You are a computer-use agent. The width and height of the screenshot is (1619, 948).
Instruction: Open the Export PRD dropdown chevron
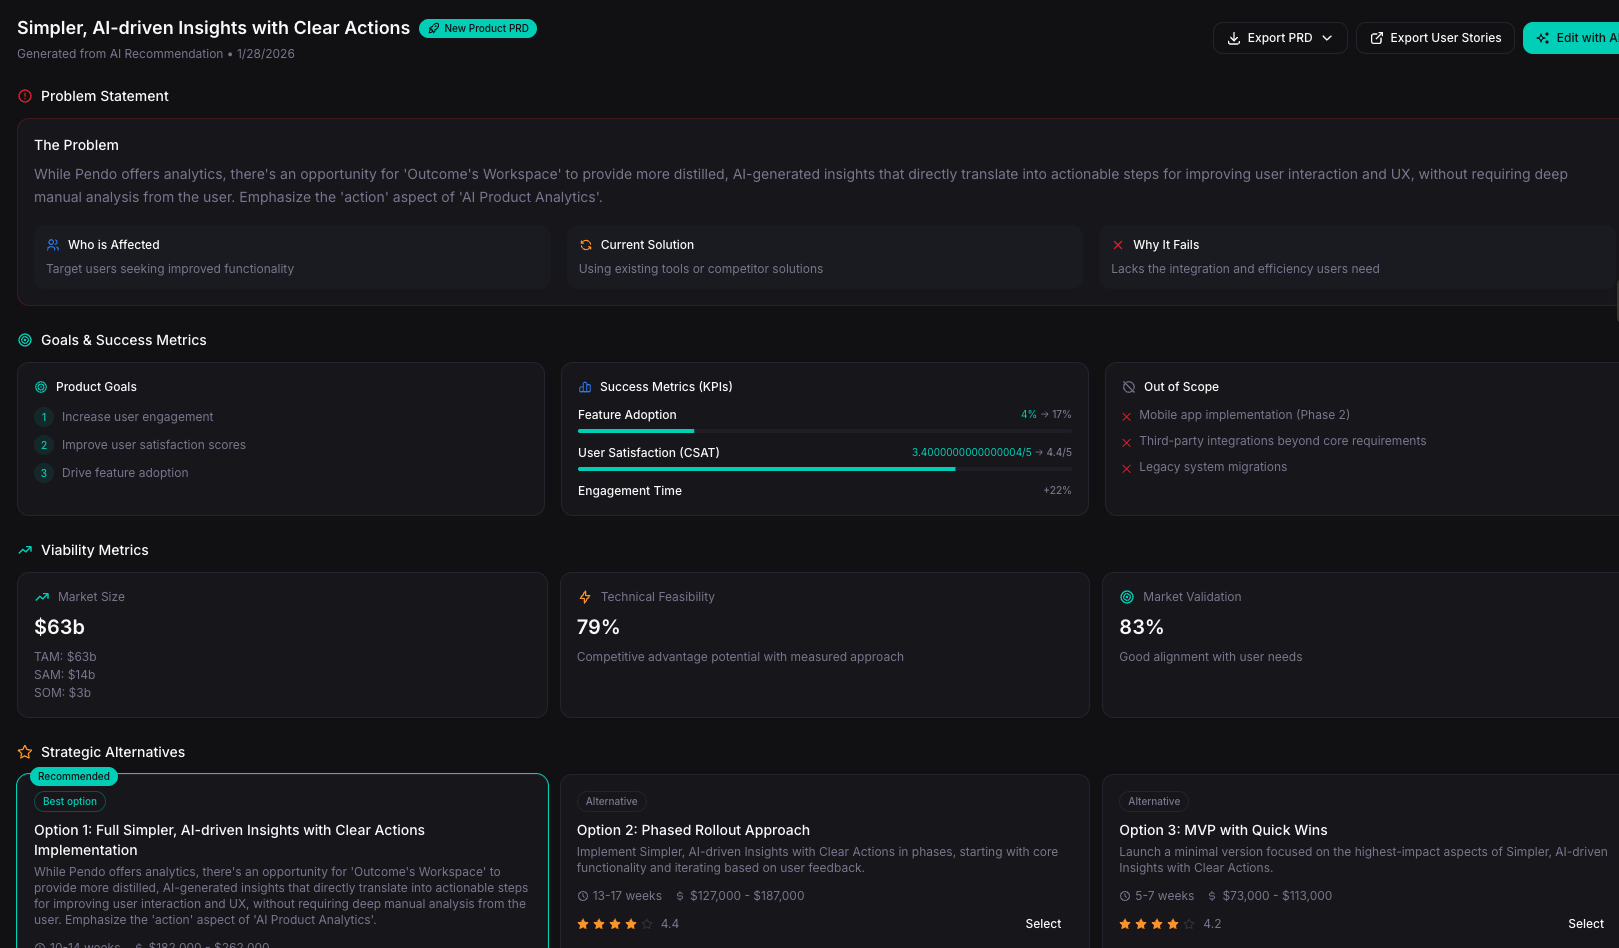point(1327,38)
